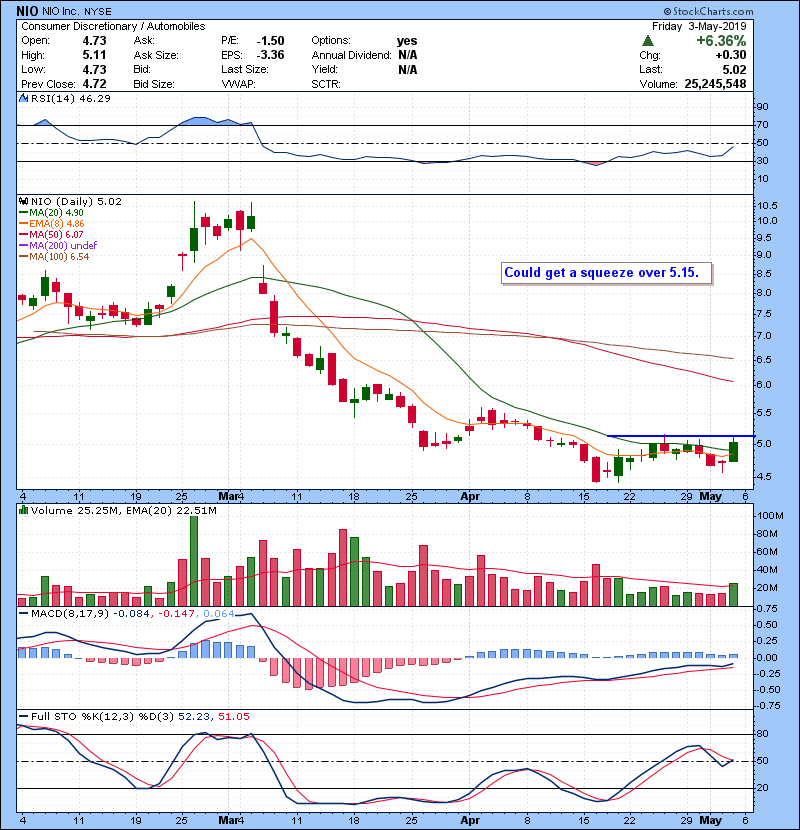Click the Chg value +0.30

tap(731, 55)
